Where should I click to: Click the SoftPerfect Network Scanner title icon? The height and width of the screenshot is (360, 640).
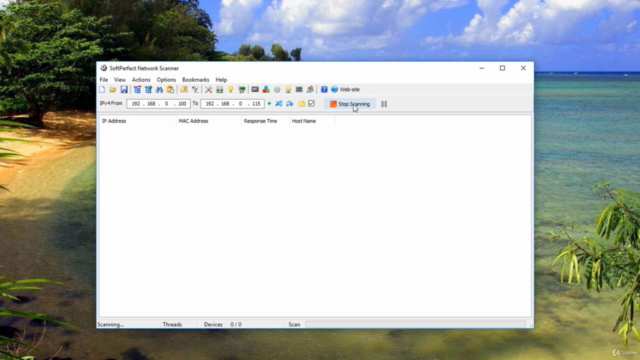(x=104, y=68)
